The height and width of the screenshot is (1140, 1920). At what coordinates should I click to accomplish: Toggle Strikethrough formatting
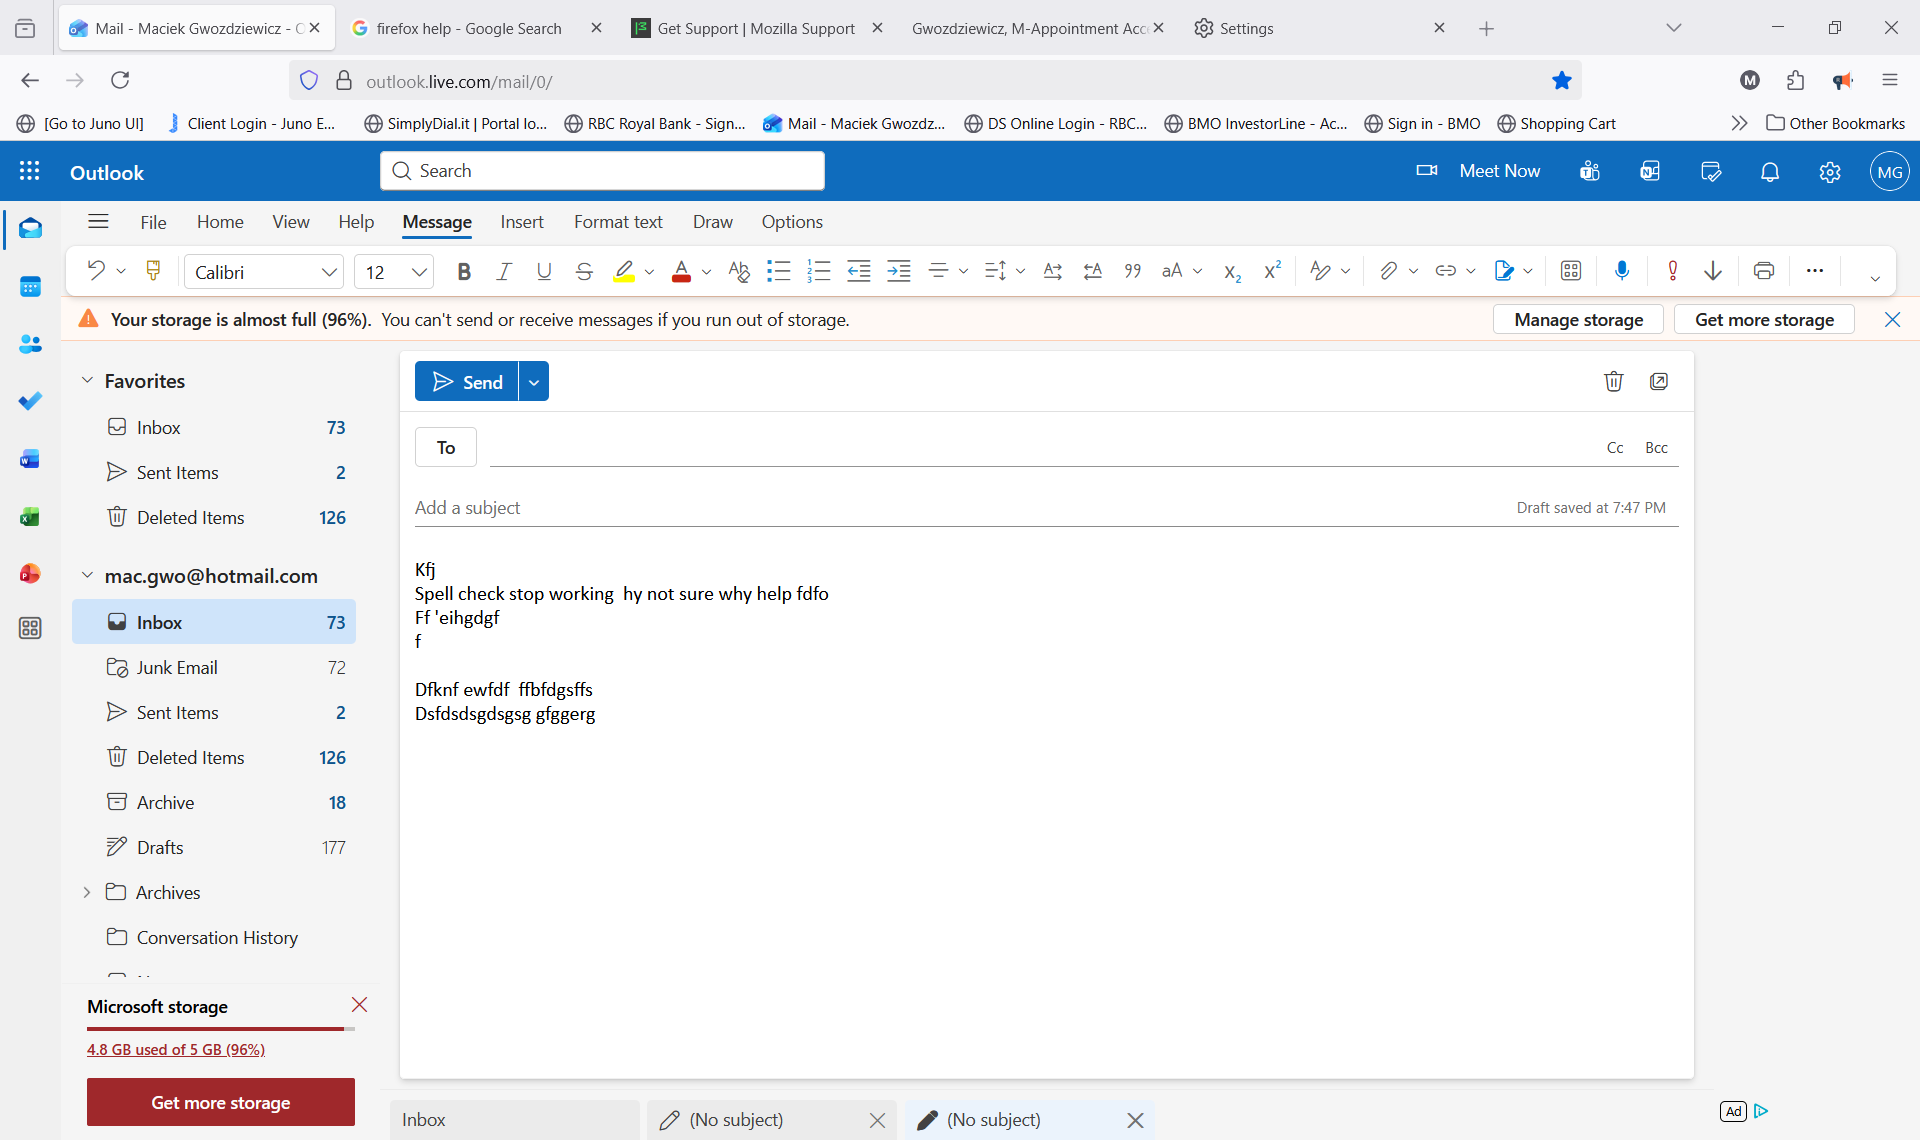pyautogui.click(x=584, y=271)
